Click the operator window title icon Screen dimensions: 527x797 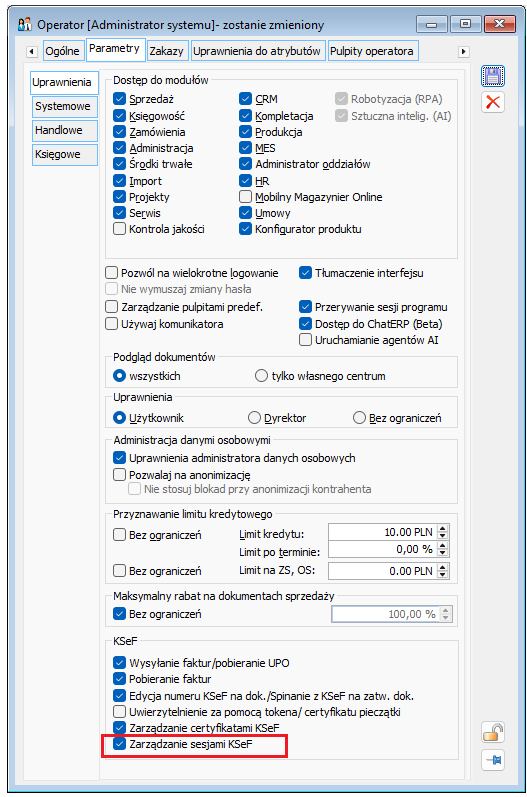coord(24,24)
